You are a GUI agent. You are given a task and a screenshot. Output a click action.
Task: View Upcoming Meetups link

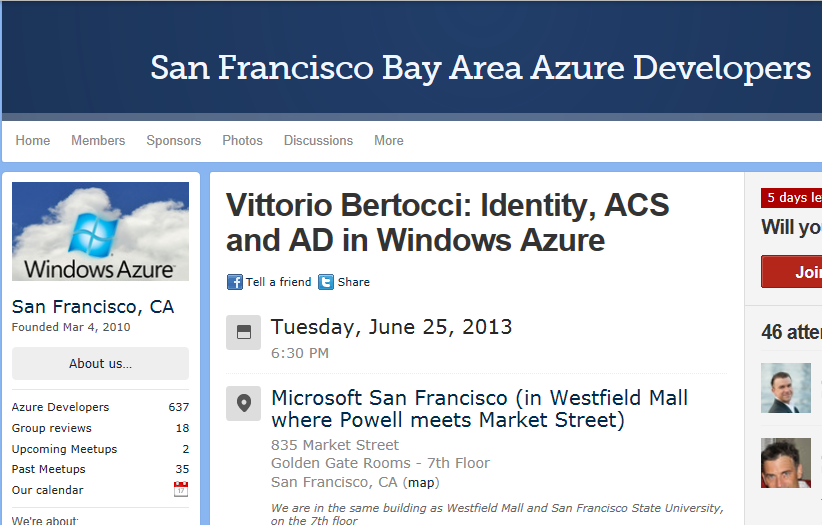(64, 449)
